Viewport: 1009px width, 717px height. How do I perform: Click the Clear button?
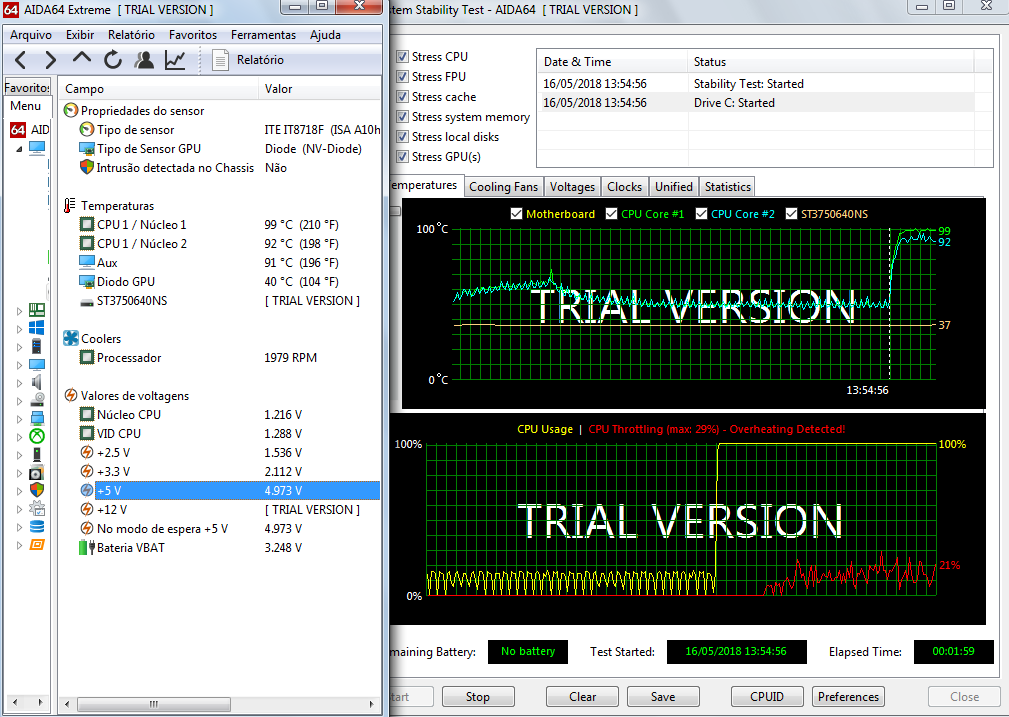(582, 696)
